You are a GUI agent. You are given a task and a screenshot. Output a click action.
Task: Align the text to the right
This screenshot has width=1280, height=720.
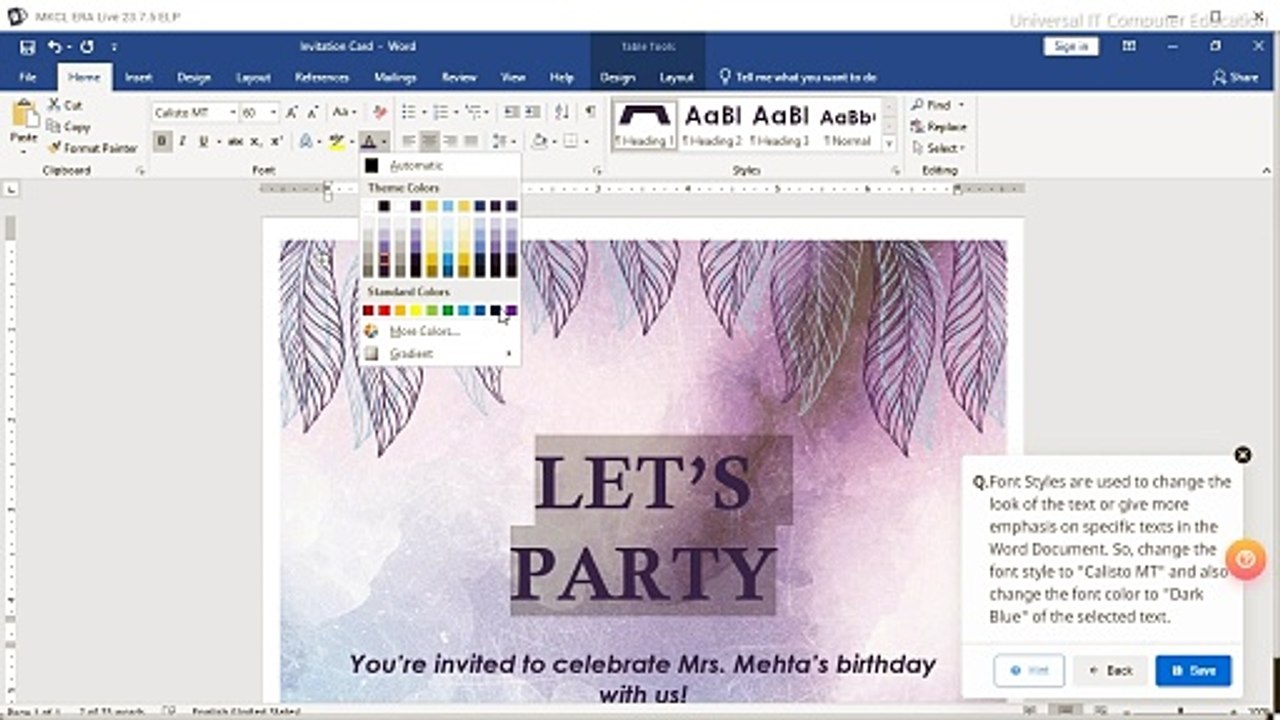(451, 142)
